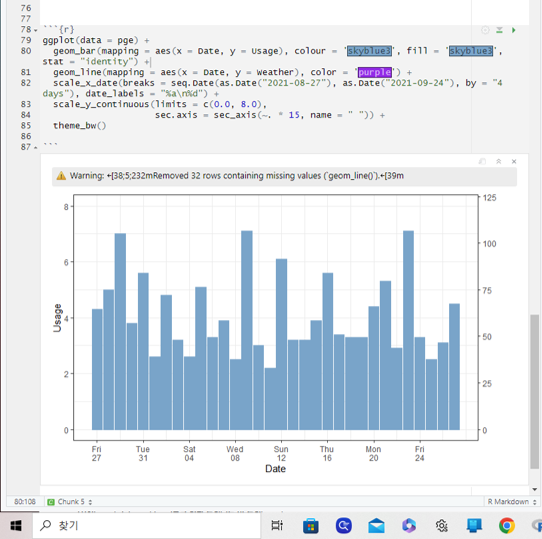
Task: Open Copilot app from taskbar
Action: pos(409,526)
